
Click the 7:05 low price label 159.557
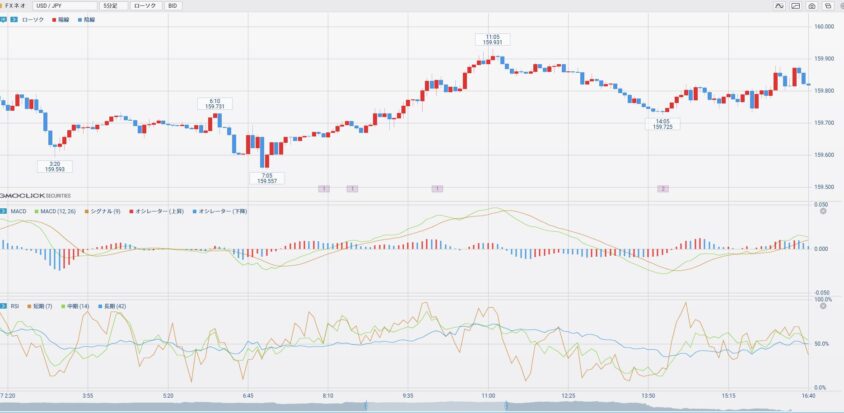point(268,178)
